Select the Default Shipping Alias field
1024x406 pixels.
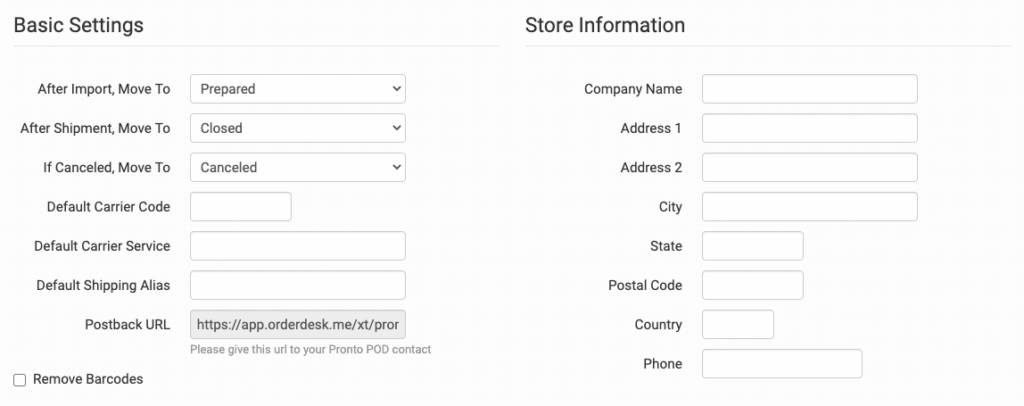pyautogui.click(x=297, y=285)
